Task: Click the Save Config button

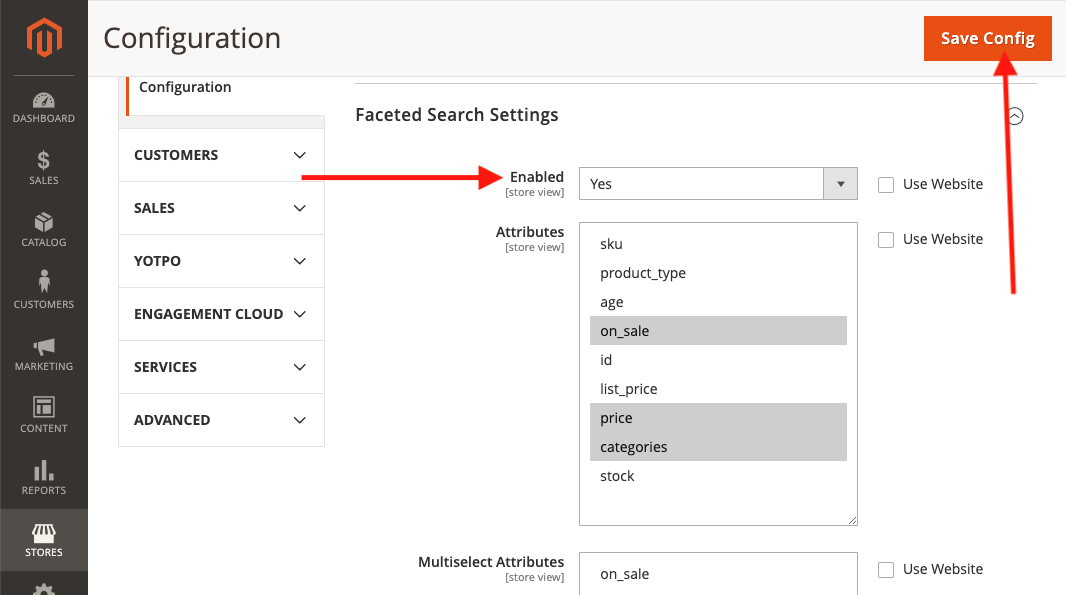Action: [987, 38]
